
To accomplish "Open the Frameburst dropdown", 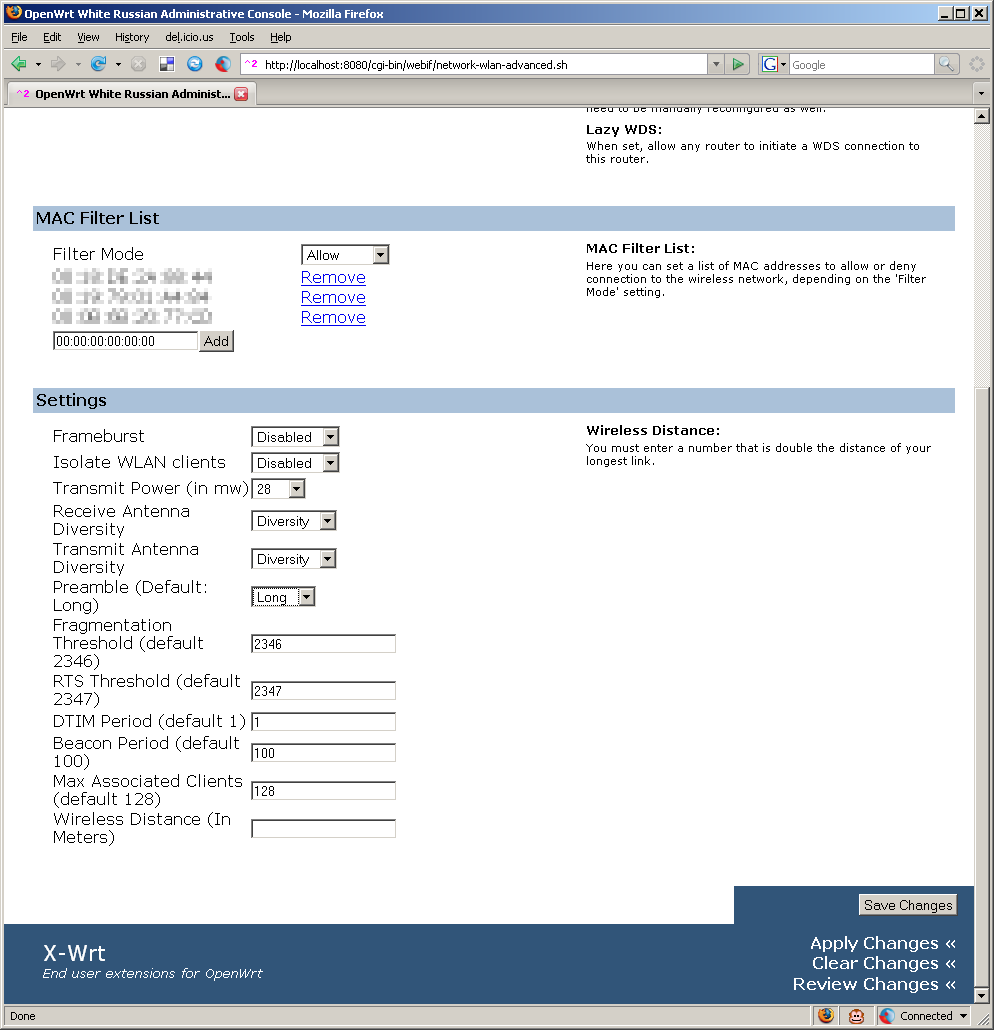I will tap(295, 437).
